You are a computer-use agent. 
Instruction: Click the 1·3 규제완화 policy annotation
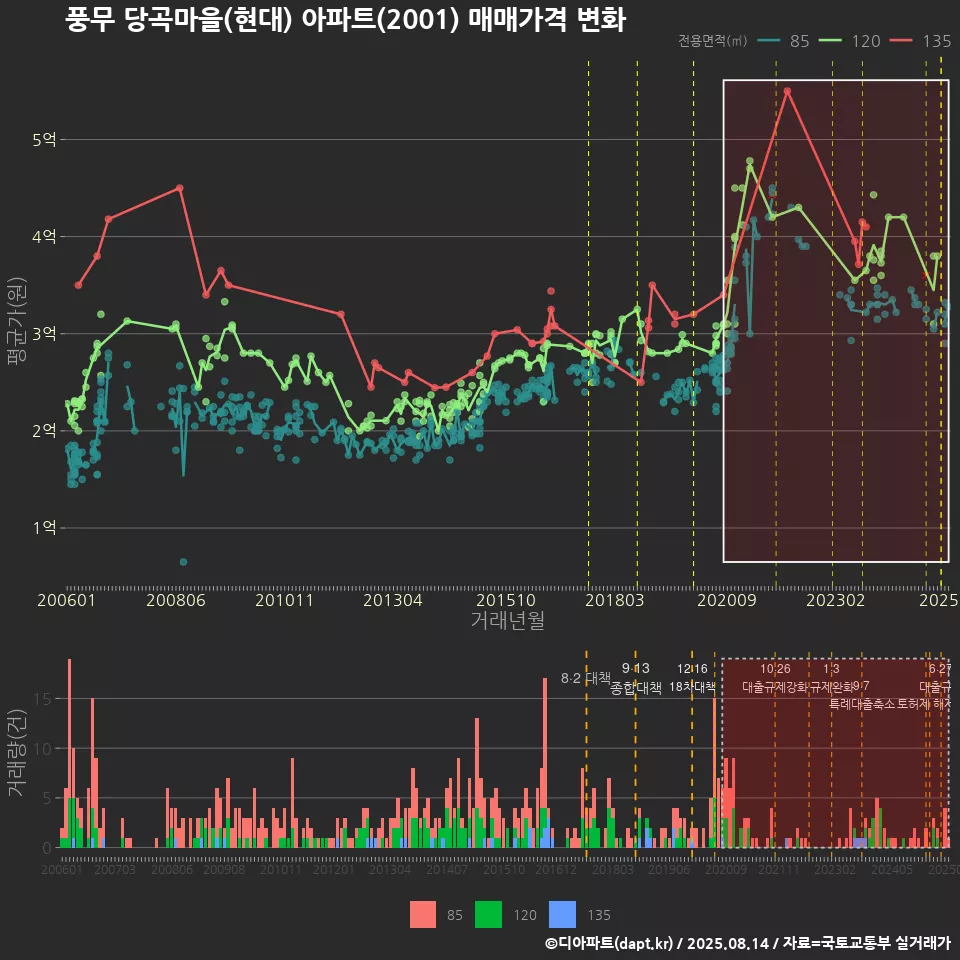(x=831, y=678)
